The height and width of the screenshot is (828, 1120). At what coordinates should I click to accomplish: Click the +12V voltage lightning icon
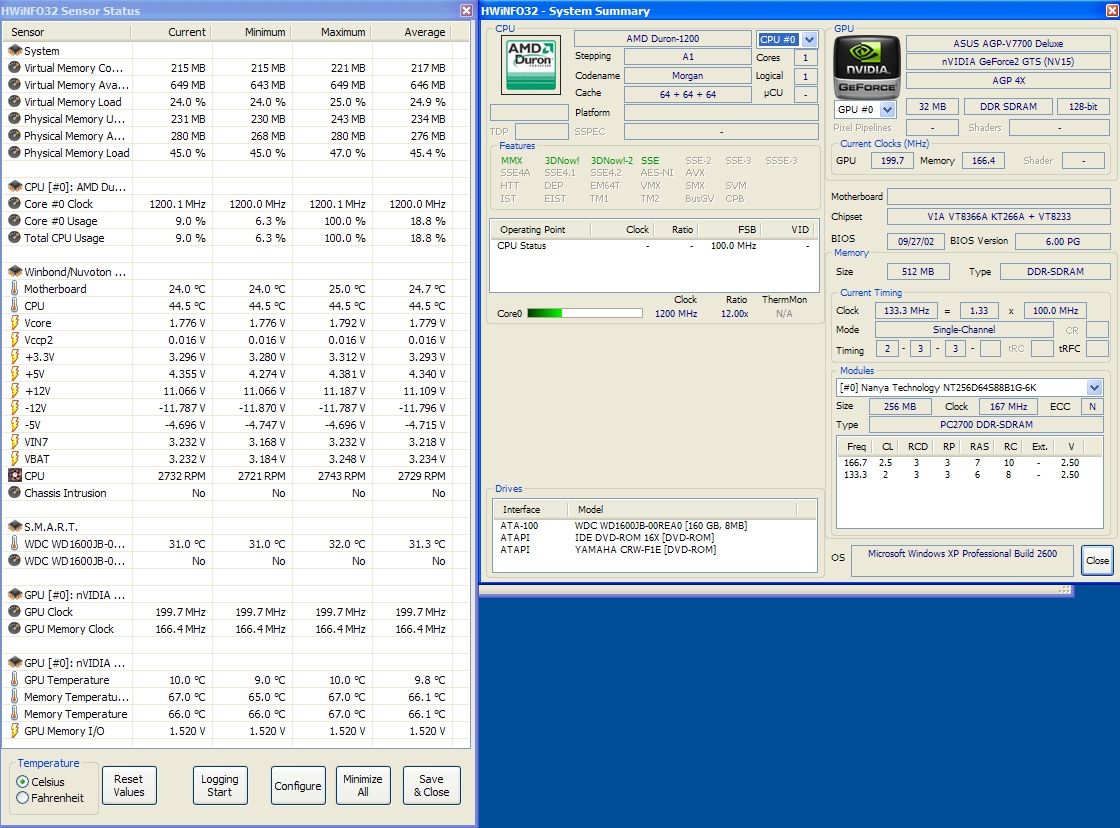pos(14,391)
